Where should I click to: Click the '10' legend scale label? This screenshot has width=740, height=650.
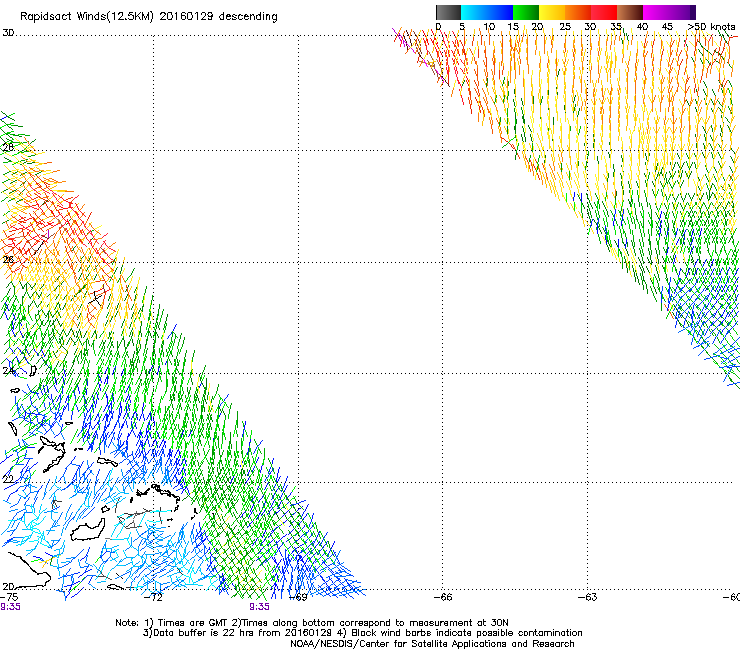489,27
